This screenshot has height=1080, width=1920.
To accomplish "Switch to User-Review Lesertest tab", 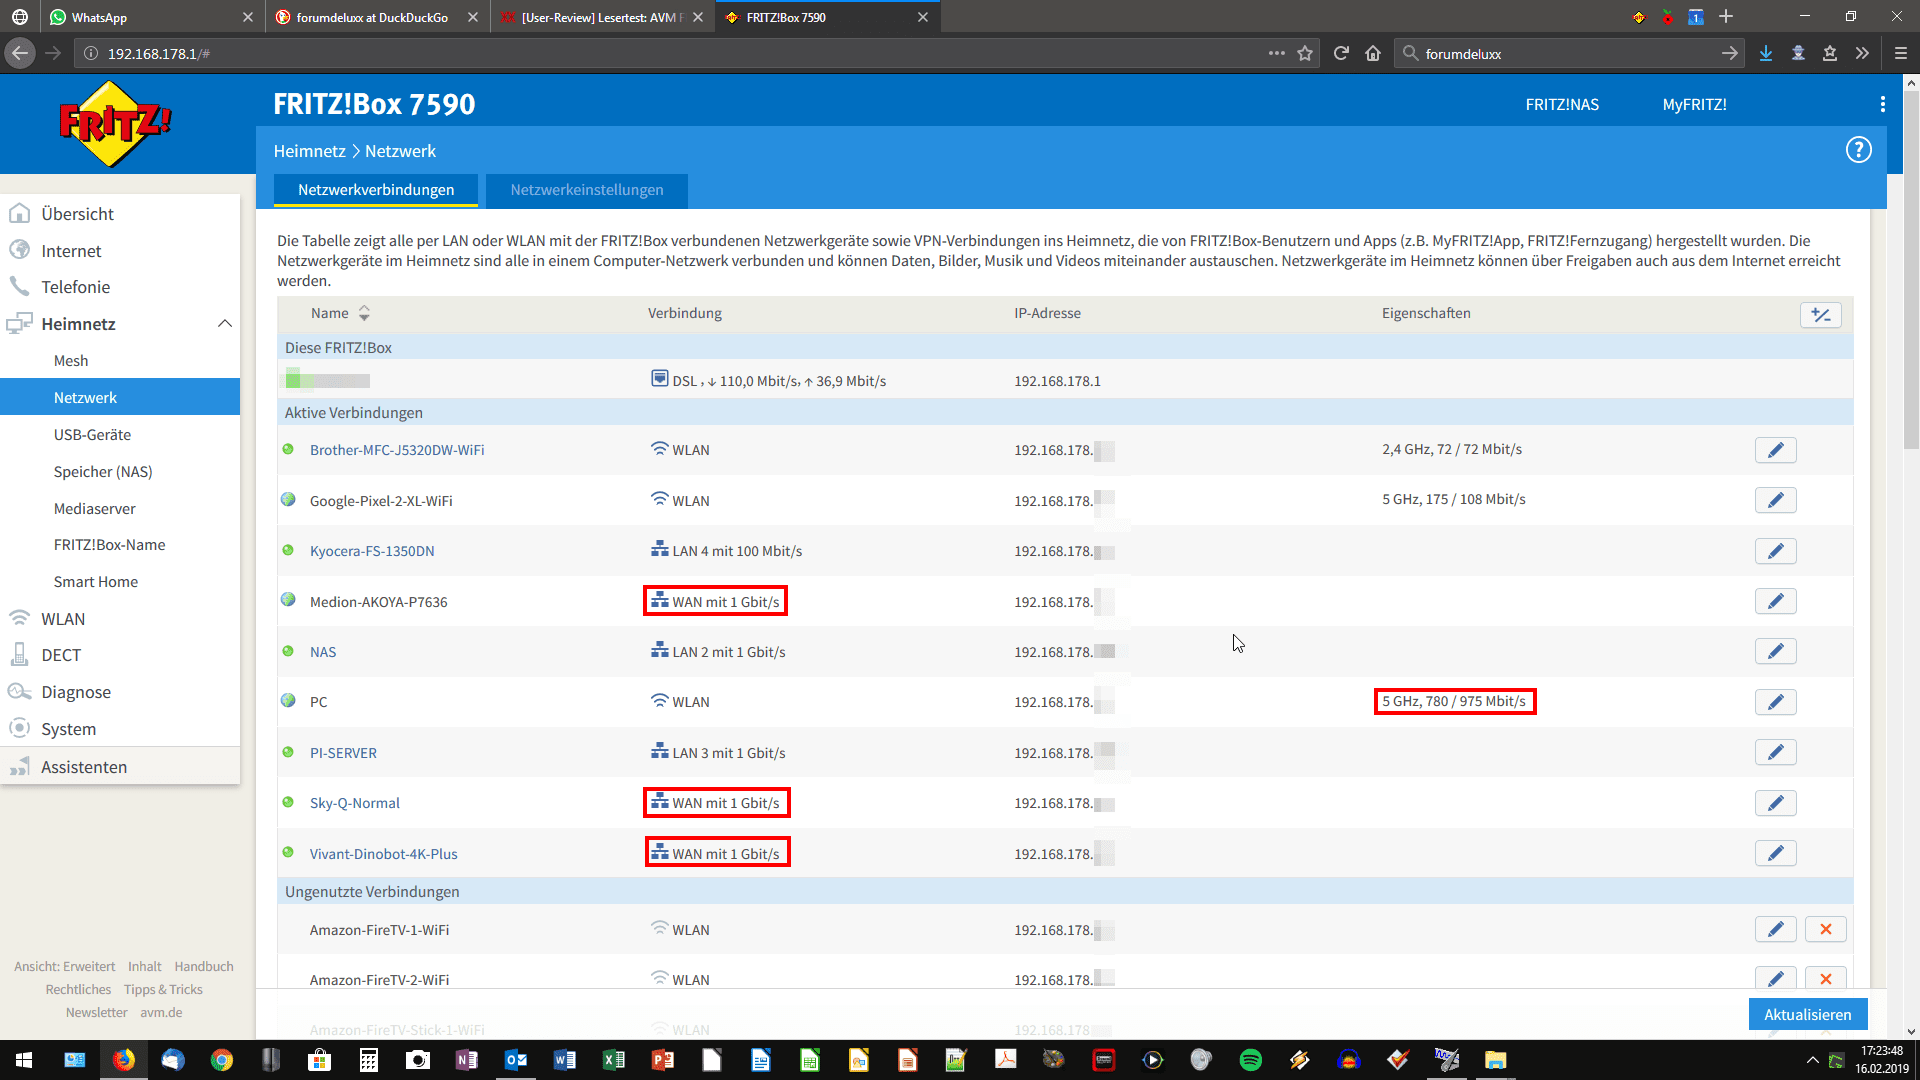I will click(x=603, y=17).
